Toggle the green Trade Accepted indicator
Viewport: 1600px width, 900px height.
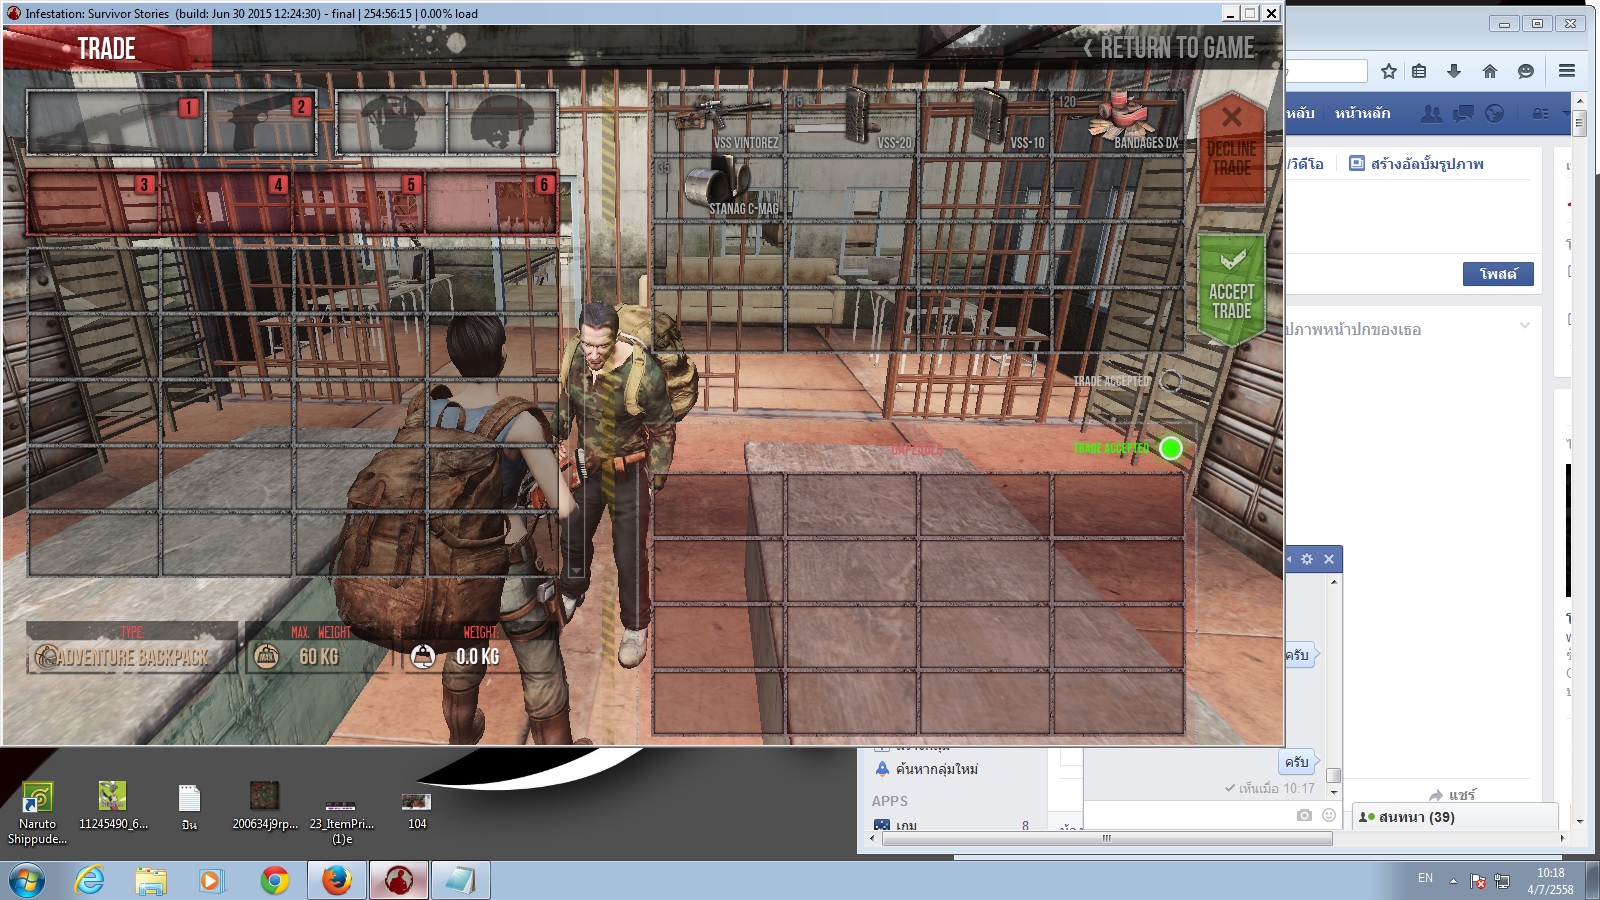point(1170,448)
